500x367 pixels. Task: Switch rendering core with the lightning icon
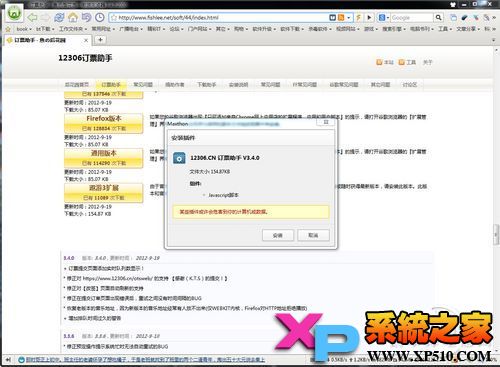359,18
